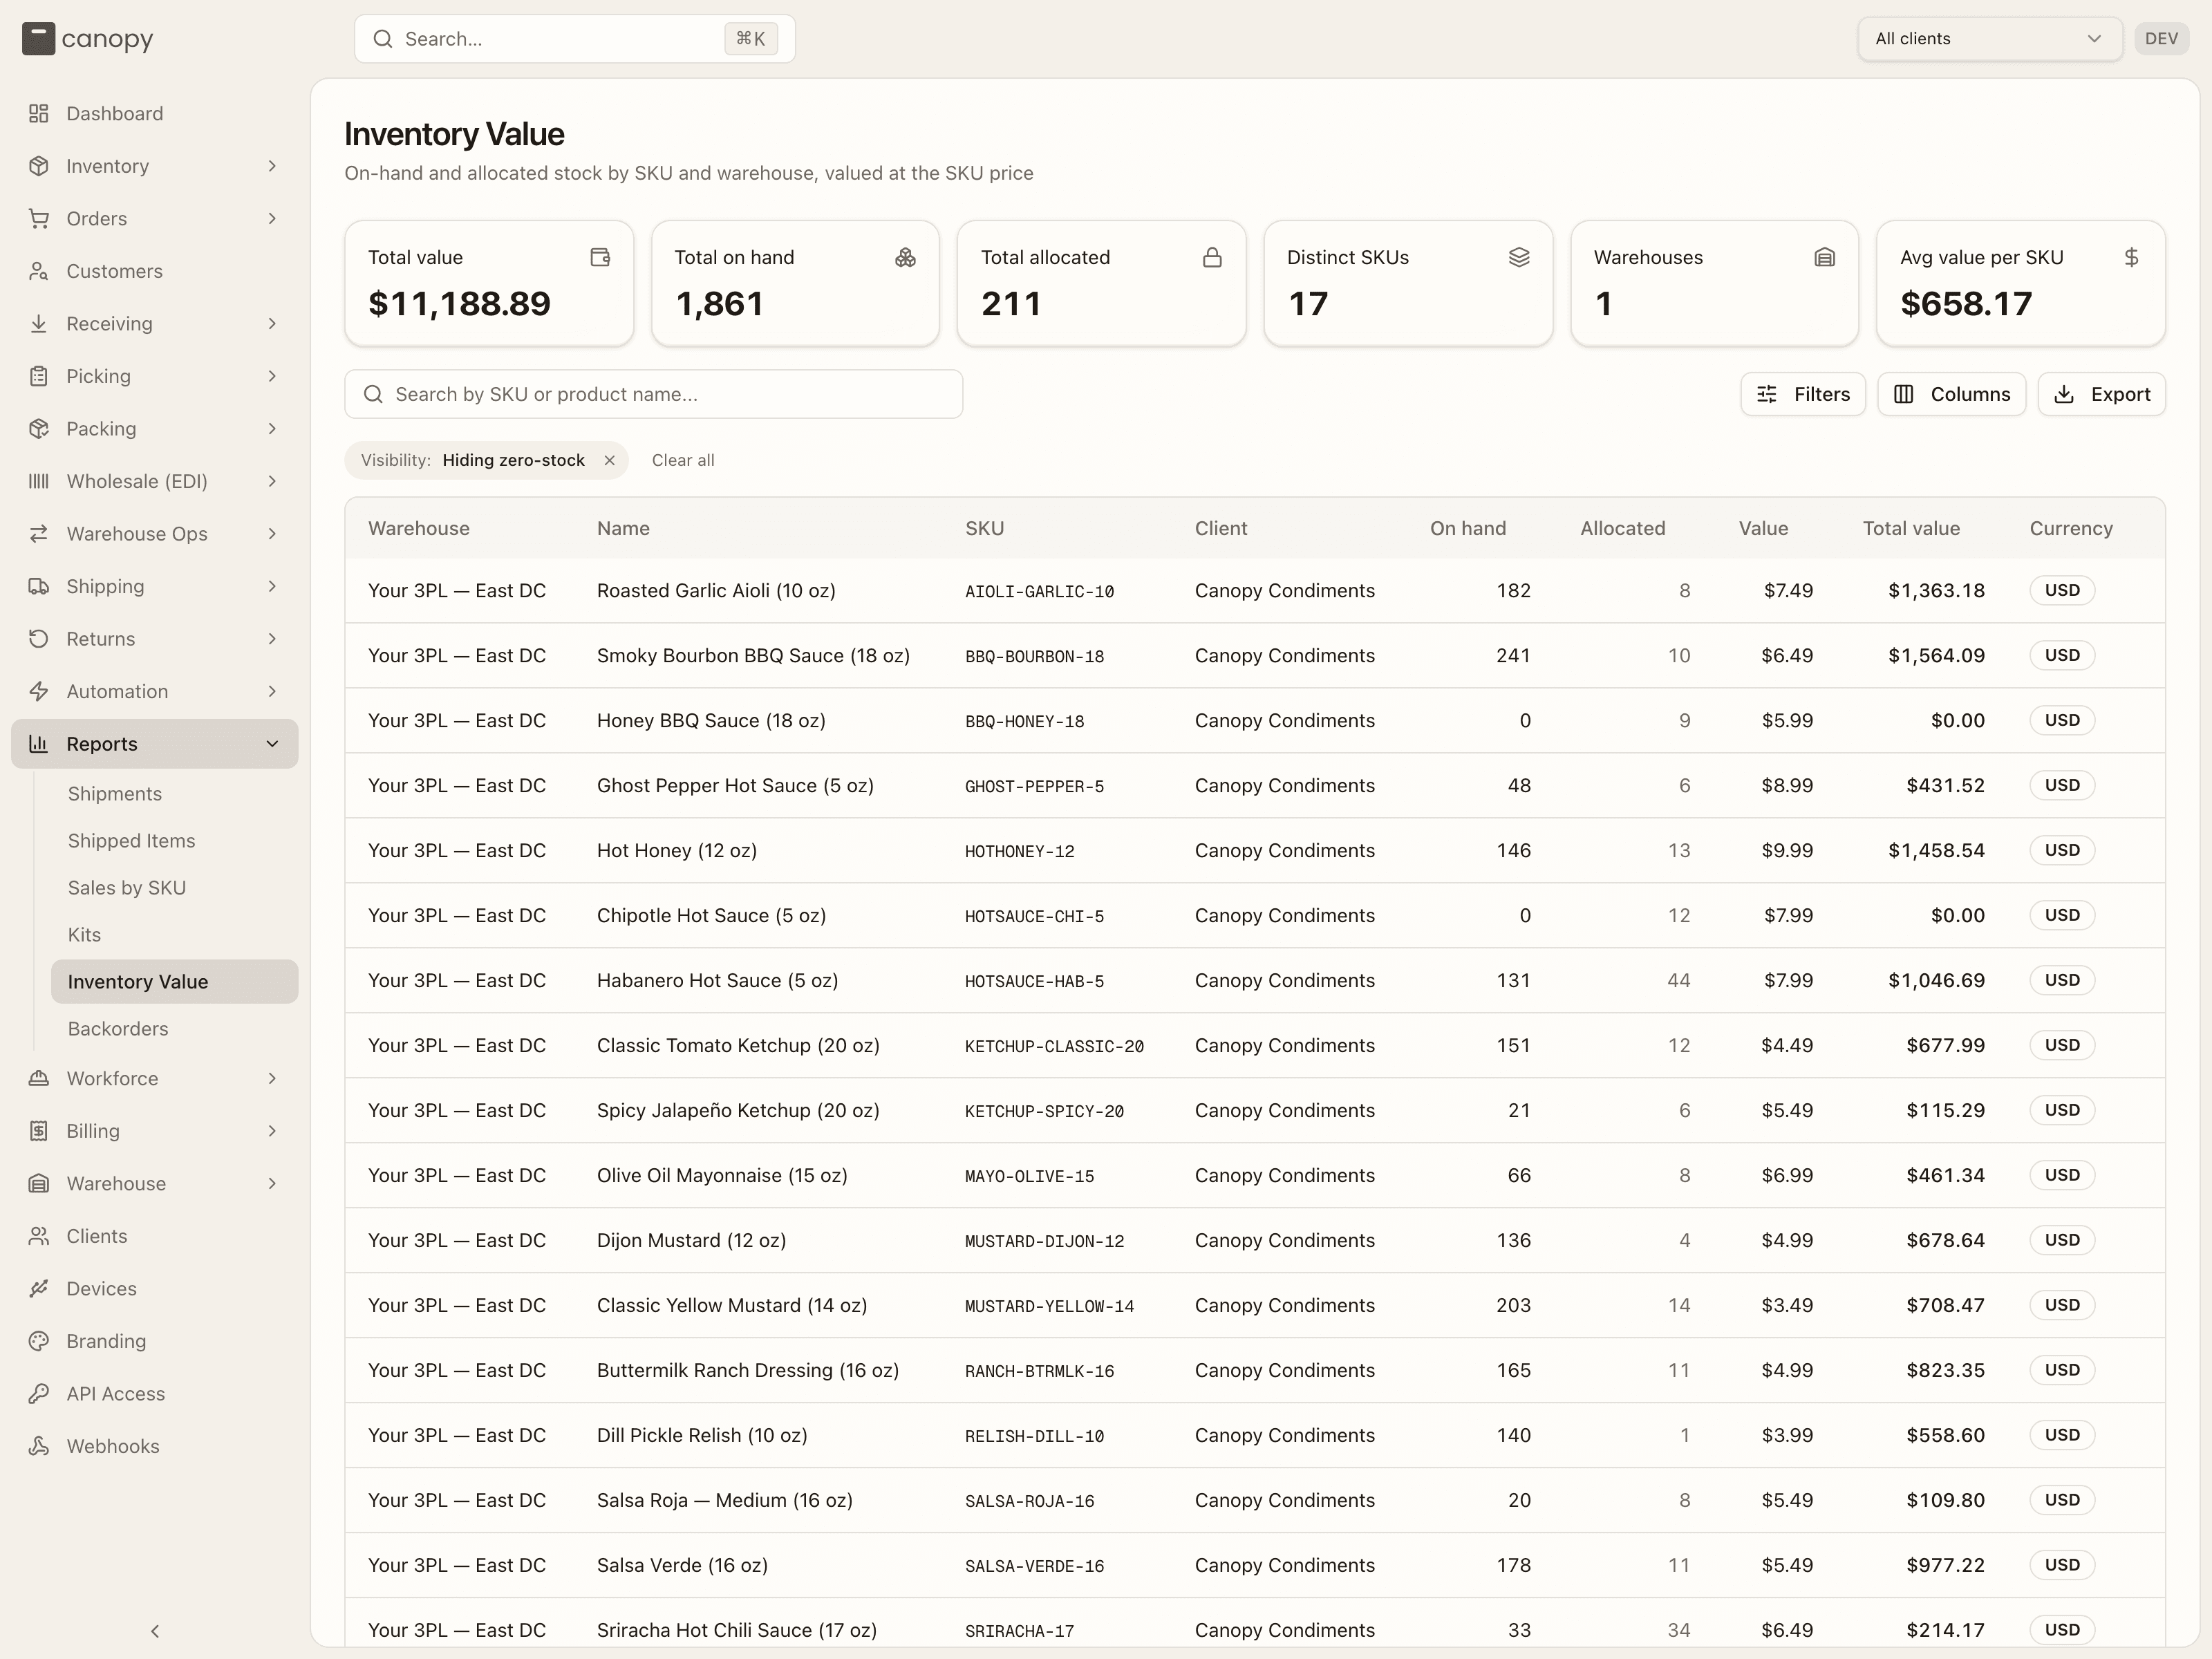Open Webhooks via its icon

[38, 1446]
